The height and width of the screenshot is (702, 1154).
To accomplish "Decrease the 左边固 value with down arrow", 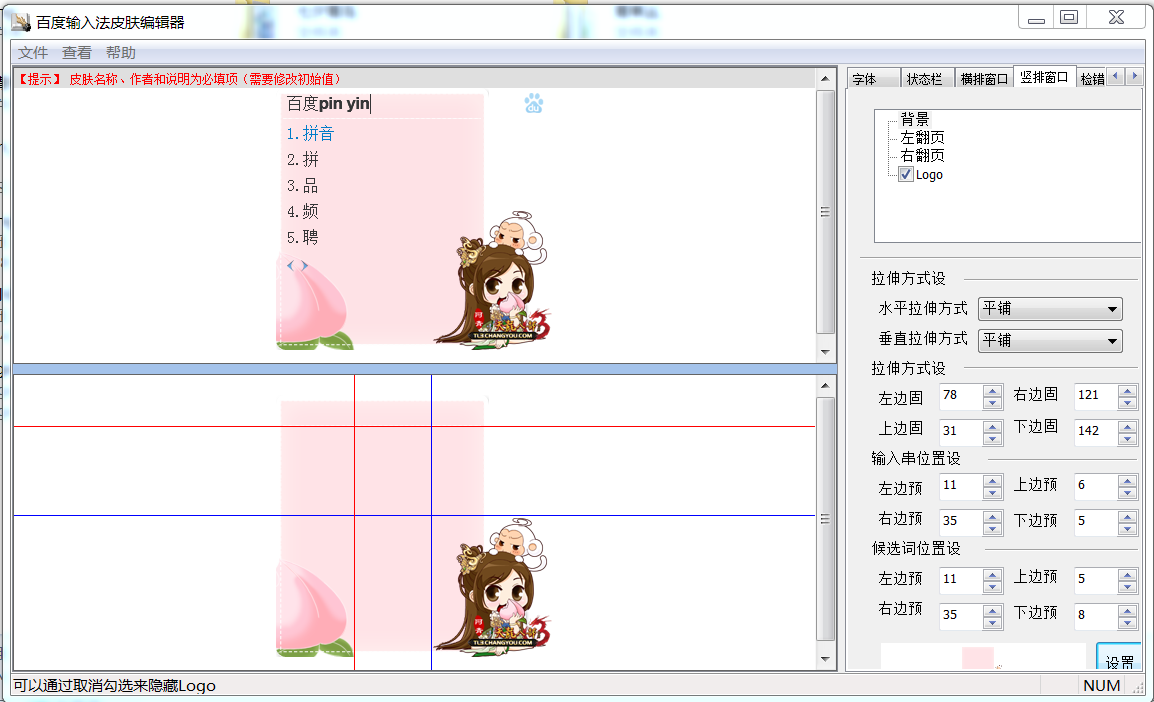I will pyautogui.click(x=992, y=403).
